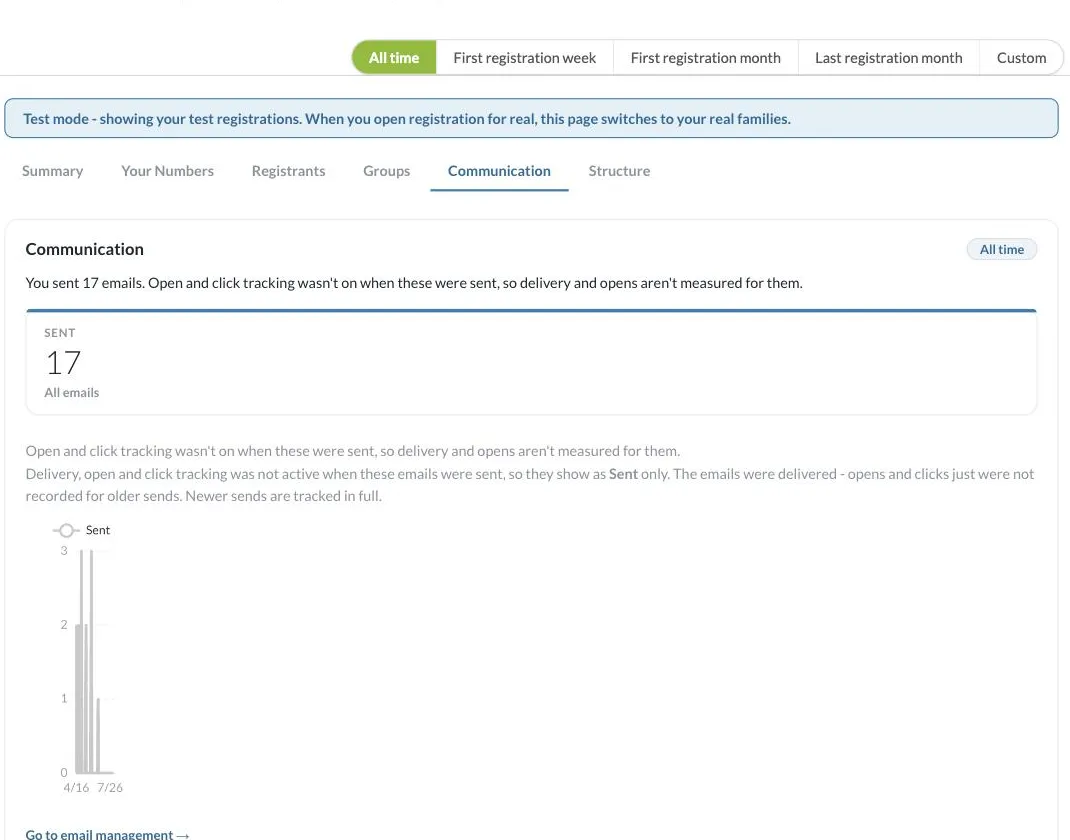
Task: Go to the Your Numbers tab
Action: click(167, 171)
